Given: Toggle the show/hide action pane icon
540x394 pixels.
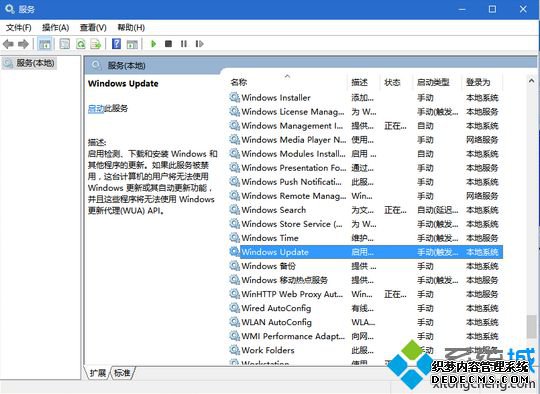Looking at the screenshot, I should pos(132,44).
